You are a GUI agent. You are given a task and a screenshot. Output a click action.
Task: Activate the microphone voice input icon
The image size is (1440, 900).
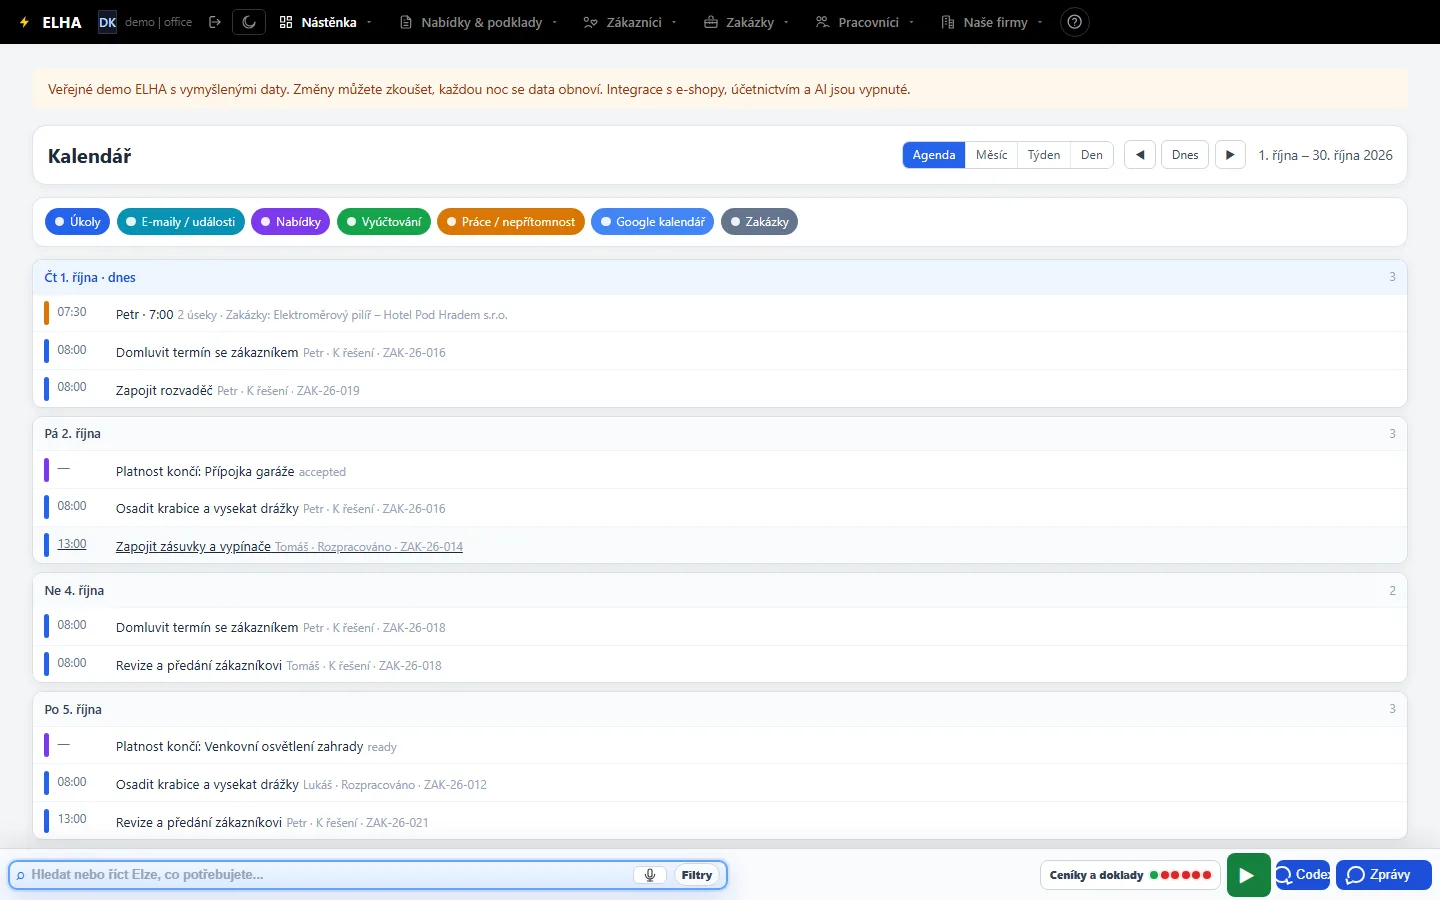click(650, 875)
